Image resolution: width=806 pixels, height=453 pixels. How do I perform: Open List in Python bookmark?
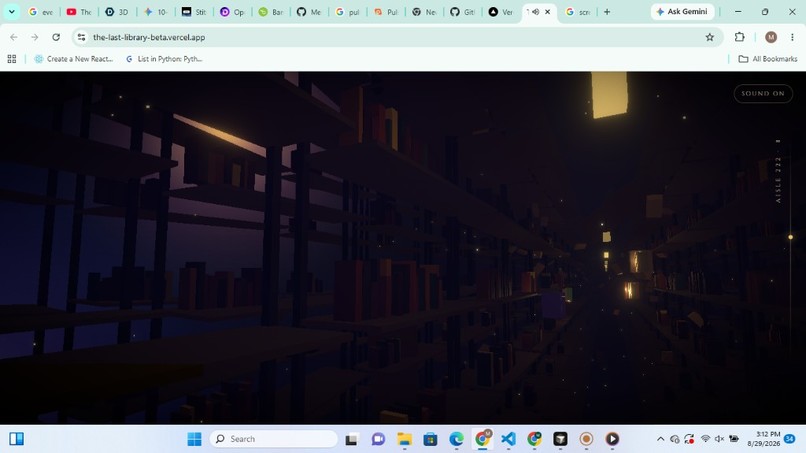point(164,59)
